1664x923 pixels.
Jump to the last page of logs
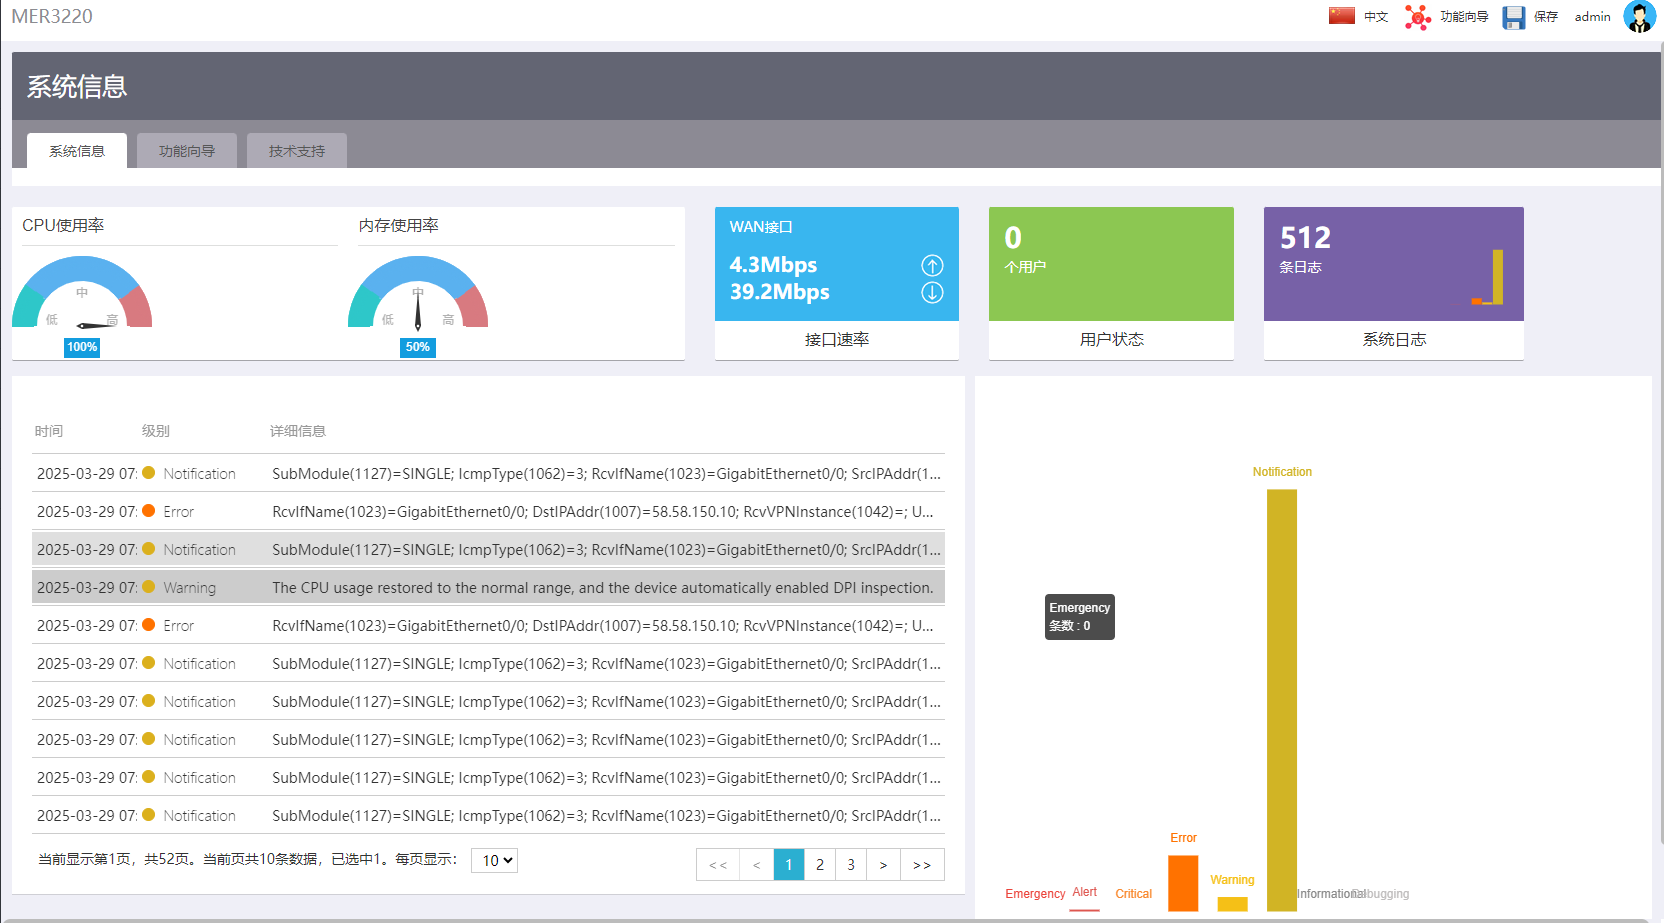[x=922, y=865]
